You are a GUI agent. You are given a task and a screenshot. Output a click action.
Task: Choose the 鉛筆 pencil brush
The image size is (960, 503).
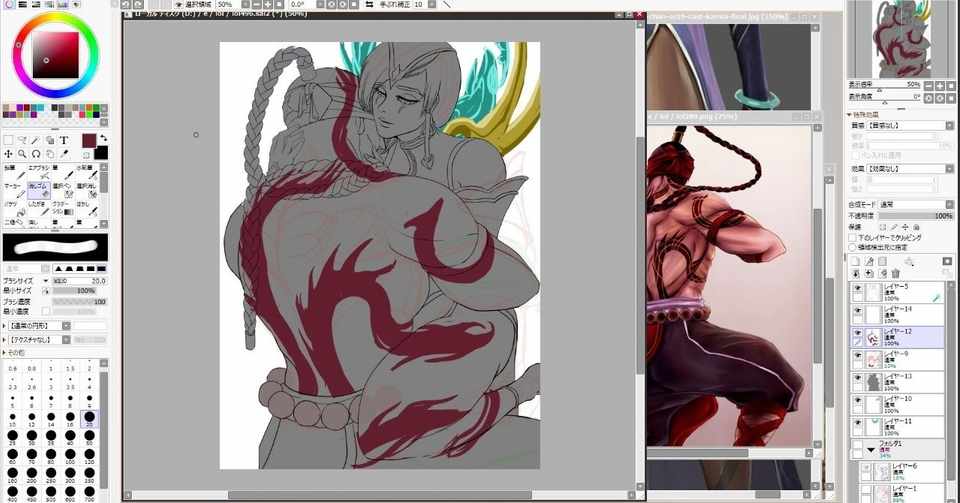[13, 173]
